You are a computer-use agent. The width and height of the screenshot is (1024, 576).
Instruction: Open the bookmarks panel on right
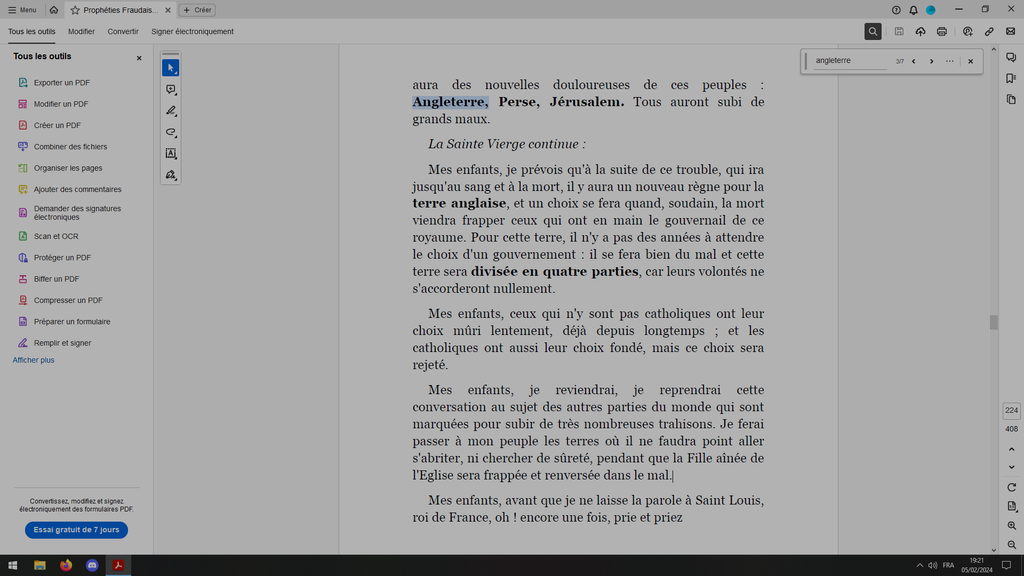(x=1011, y=78)
